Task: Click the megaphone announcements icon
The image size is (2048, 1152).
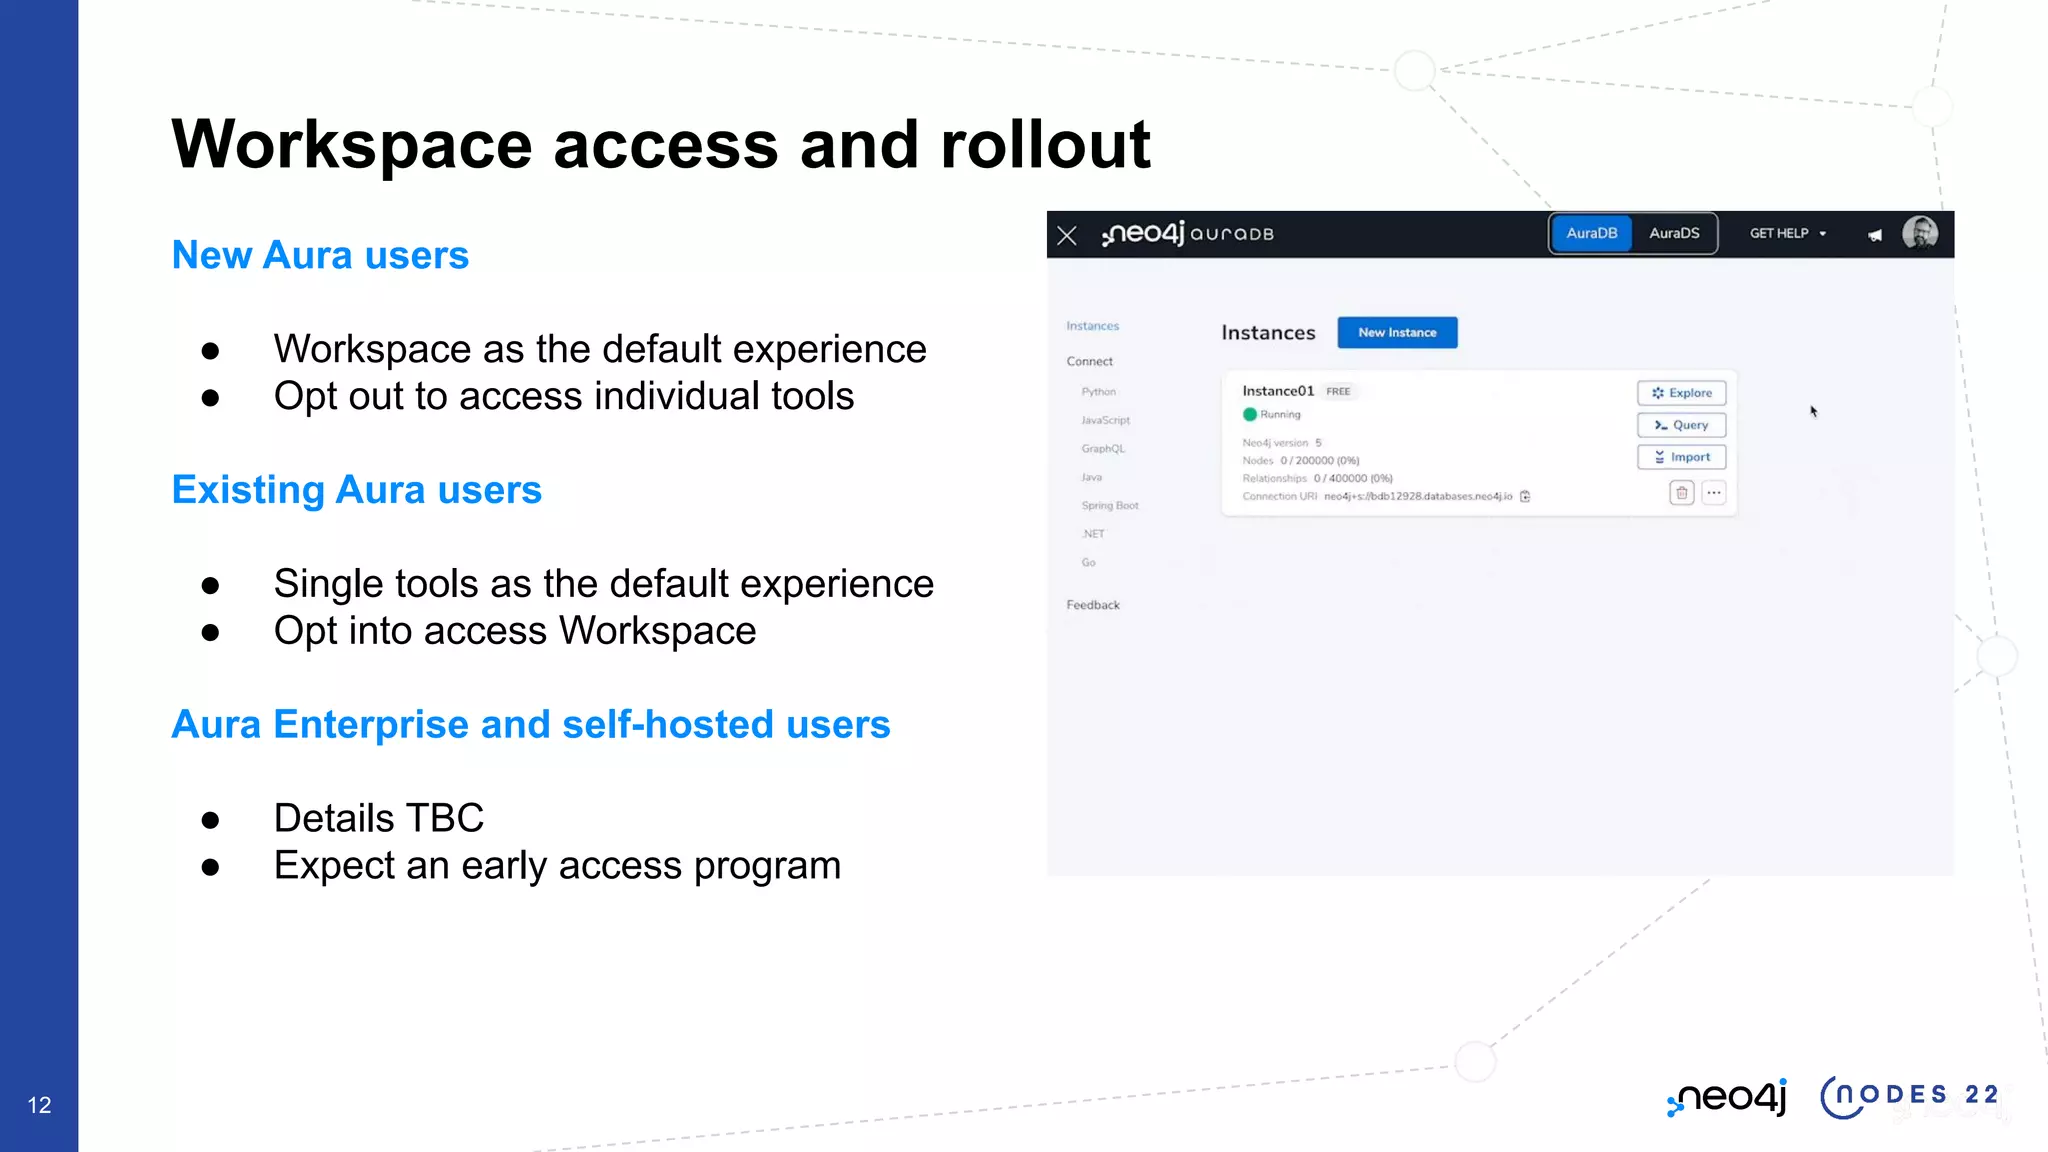Action: click(1875, 235)
